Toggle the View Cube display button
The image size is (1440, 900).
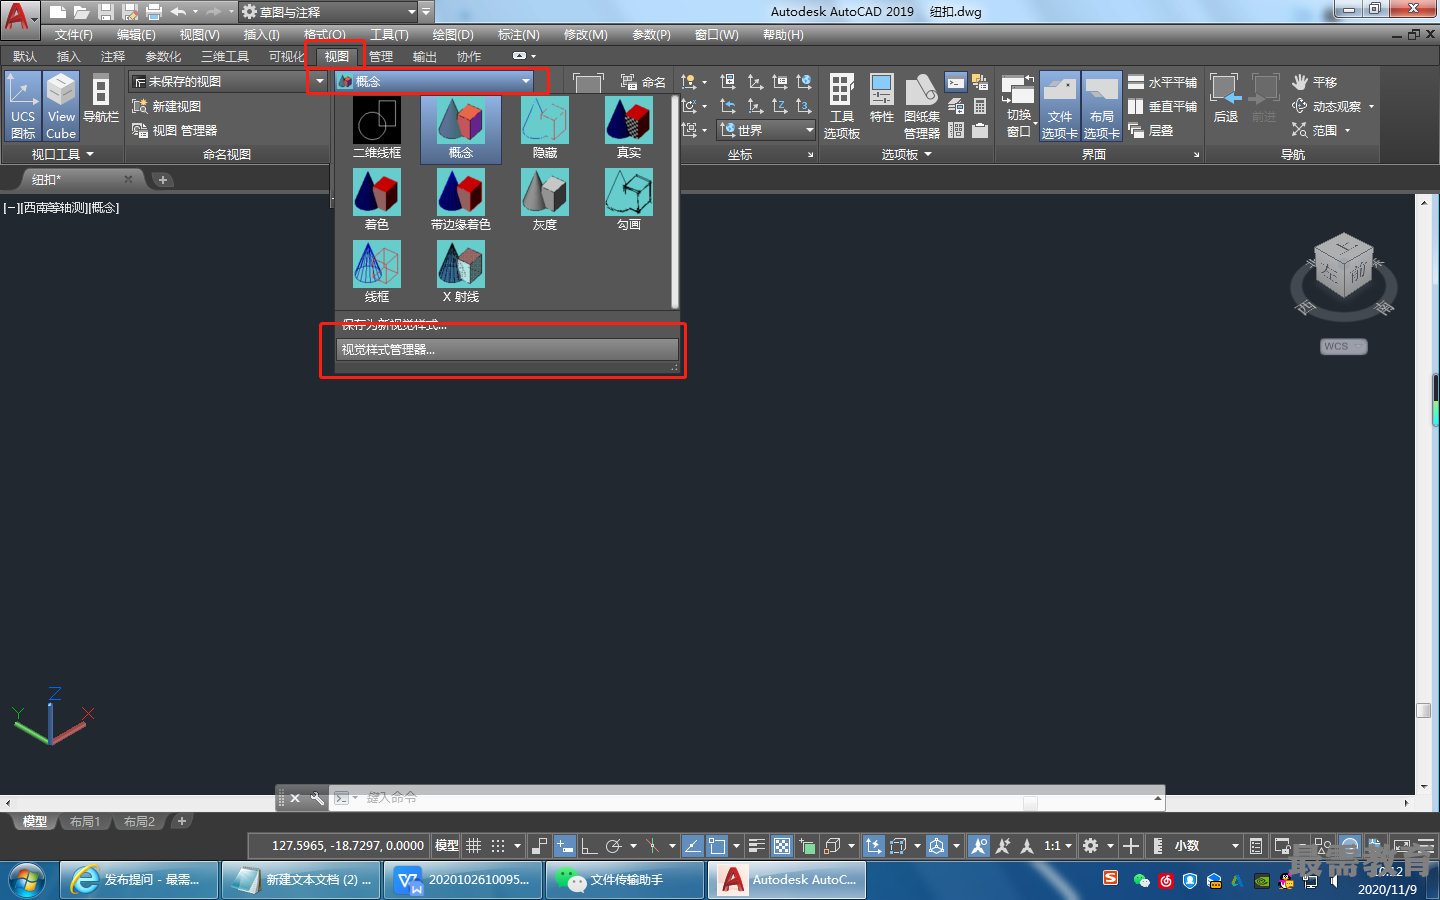click(61, 105)
